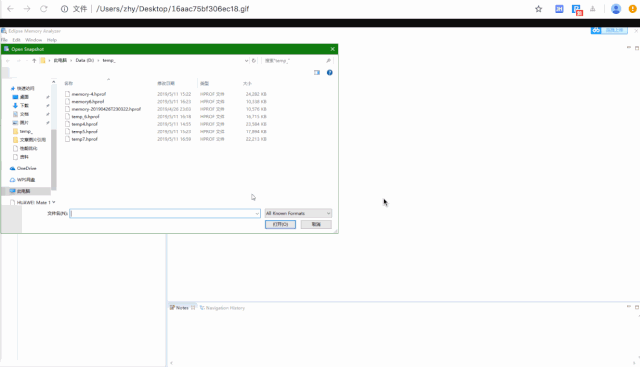Open the File menu in Memory Analyzer
Screen dimensions: 640x367
coord(4,40)
